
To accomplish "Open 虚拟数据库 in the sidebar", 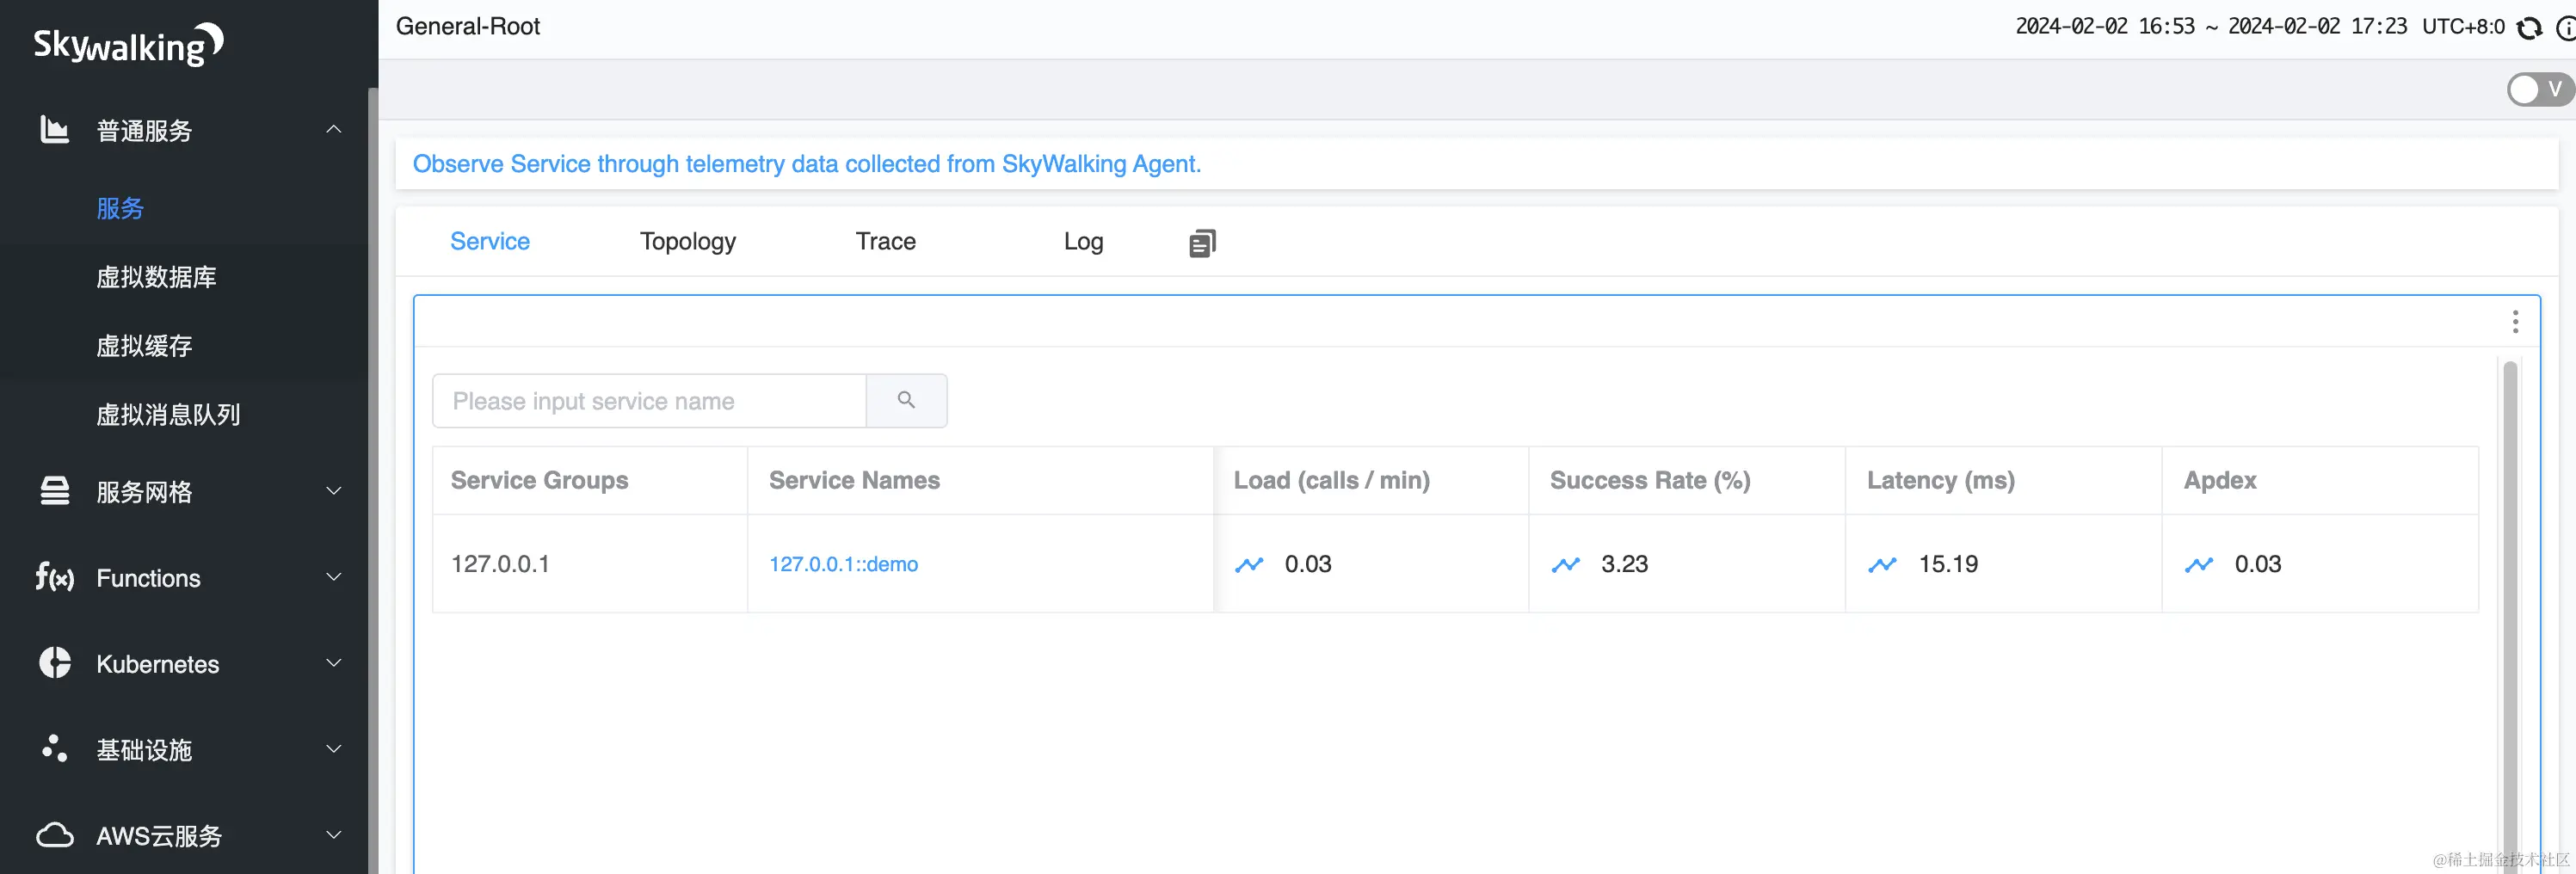I will (x=156, y=277).
